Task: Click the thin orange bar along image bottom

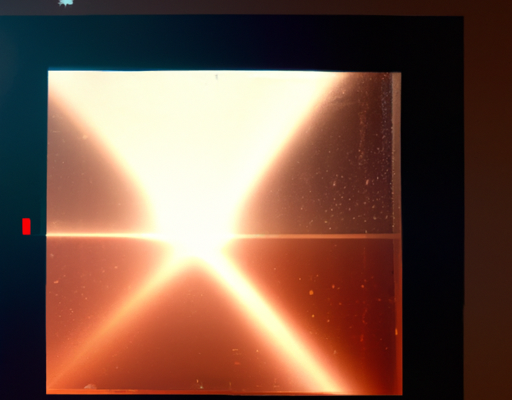Action: point(224,392)
